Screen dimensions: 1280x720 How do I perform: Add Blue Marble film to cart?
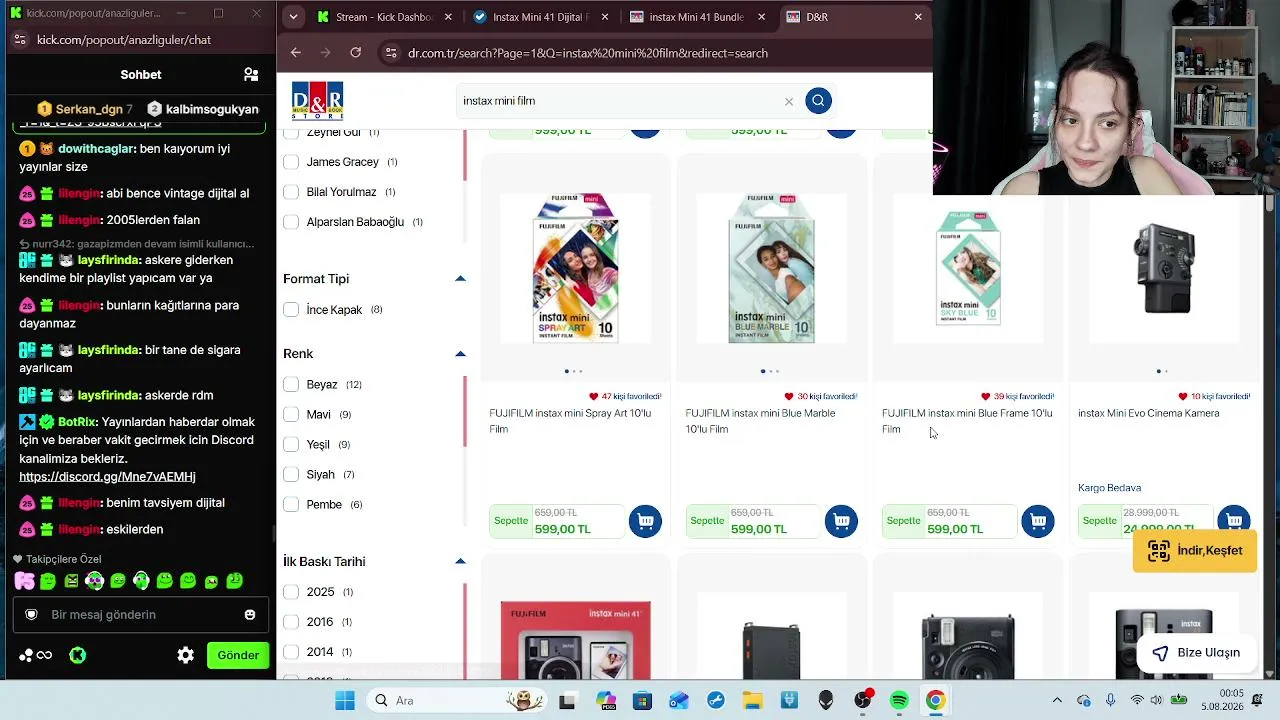[x=841, y=521]
